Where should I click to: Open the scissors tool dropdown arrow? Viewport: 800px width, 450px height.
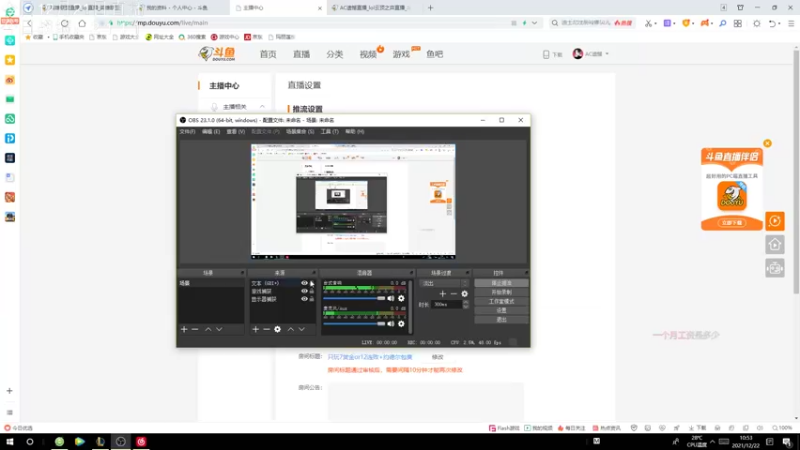tap(656, 23)
